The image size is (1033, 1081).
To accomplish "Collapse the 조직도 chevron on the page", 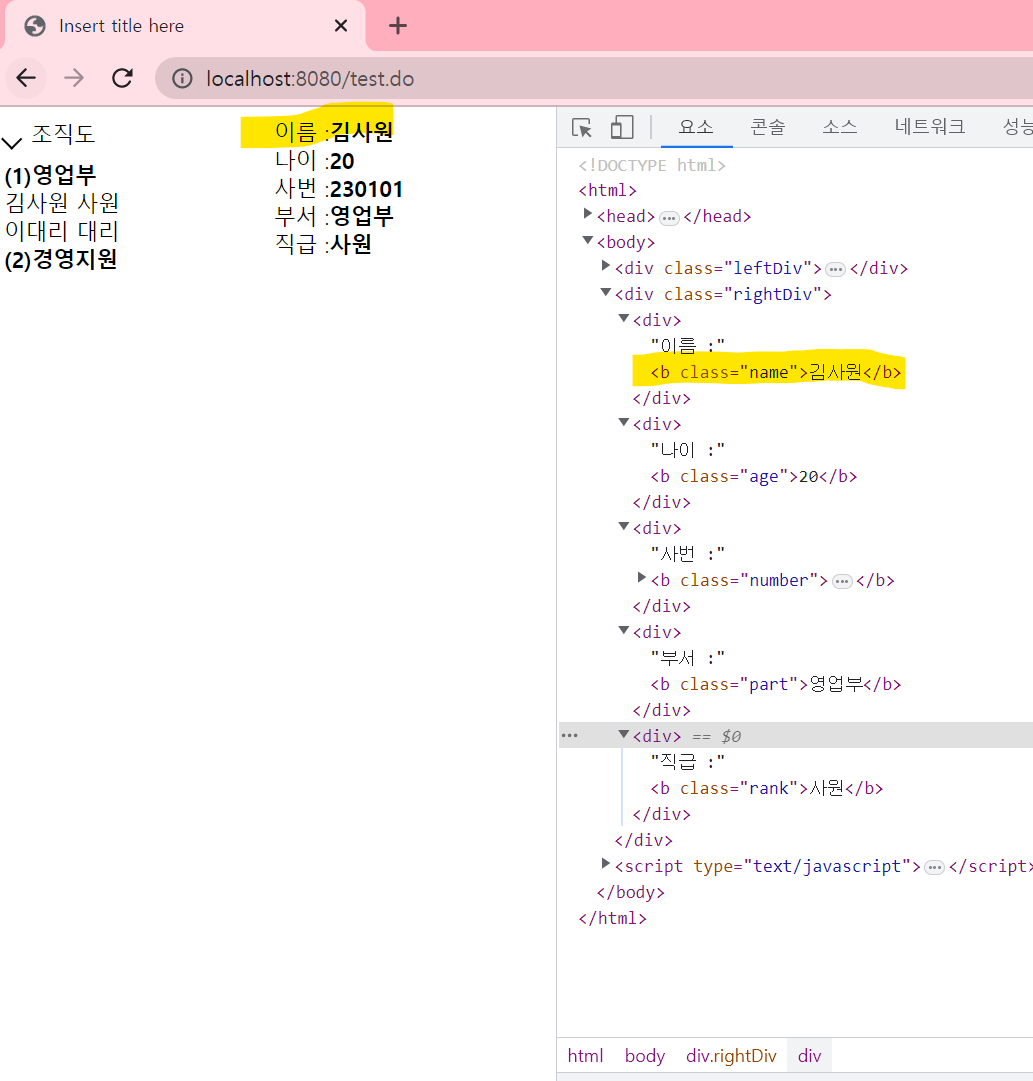I will [12, 143].
